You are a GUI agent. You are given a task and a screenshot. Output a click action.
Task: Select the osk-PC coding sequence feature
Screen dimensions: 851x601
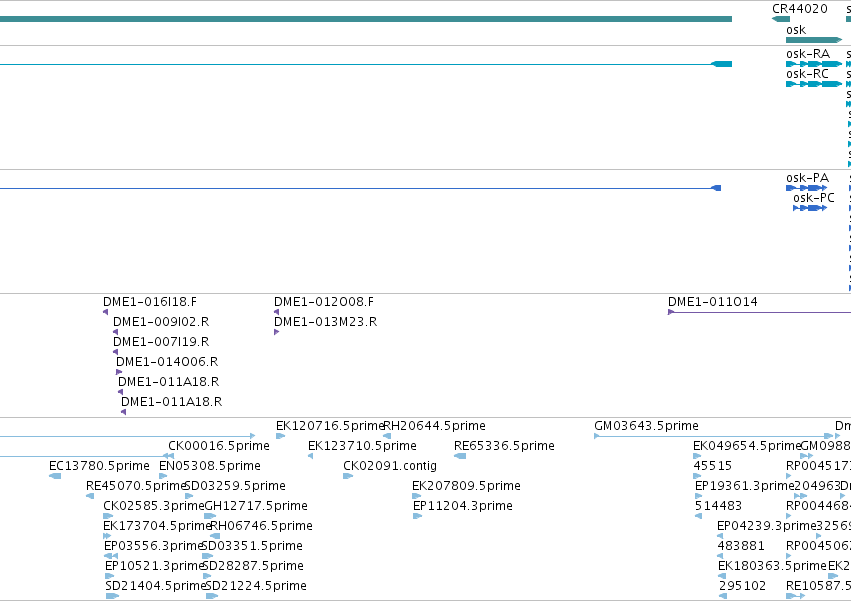click(x=810, y=208)
